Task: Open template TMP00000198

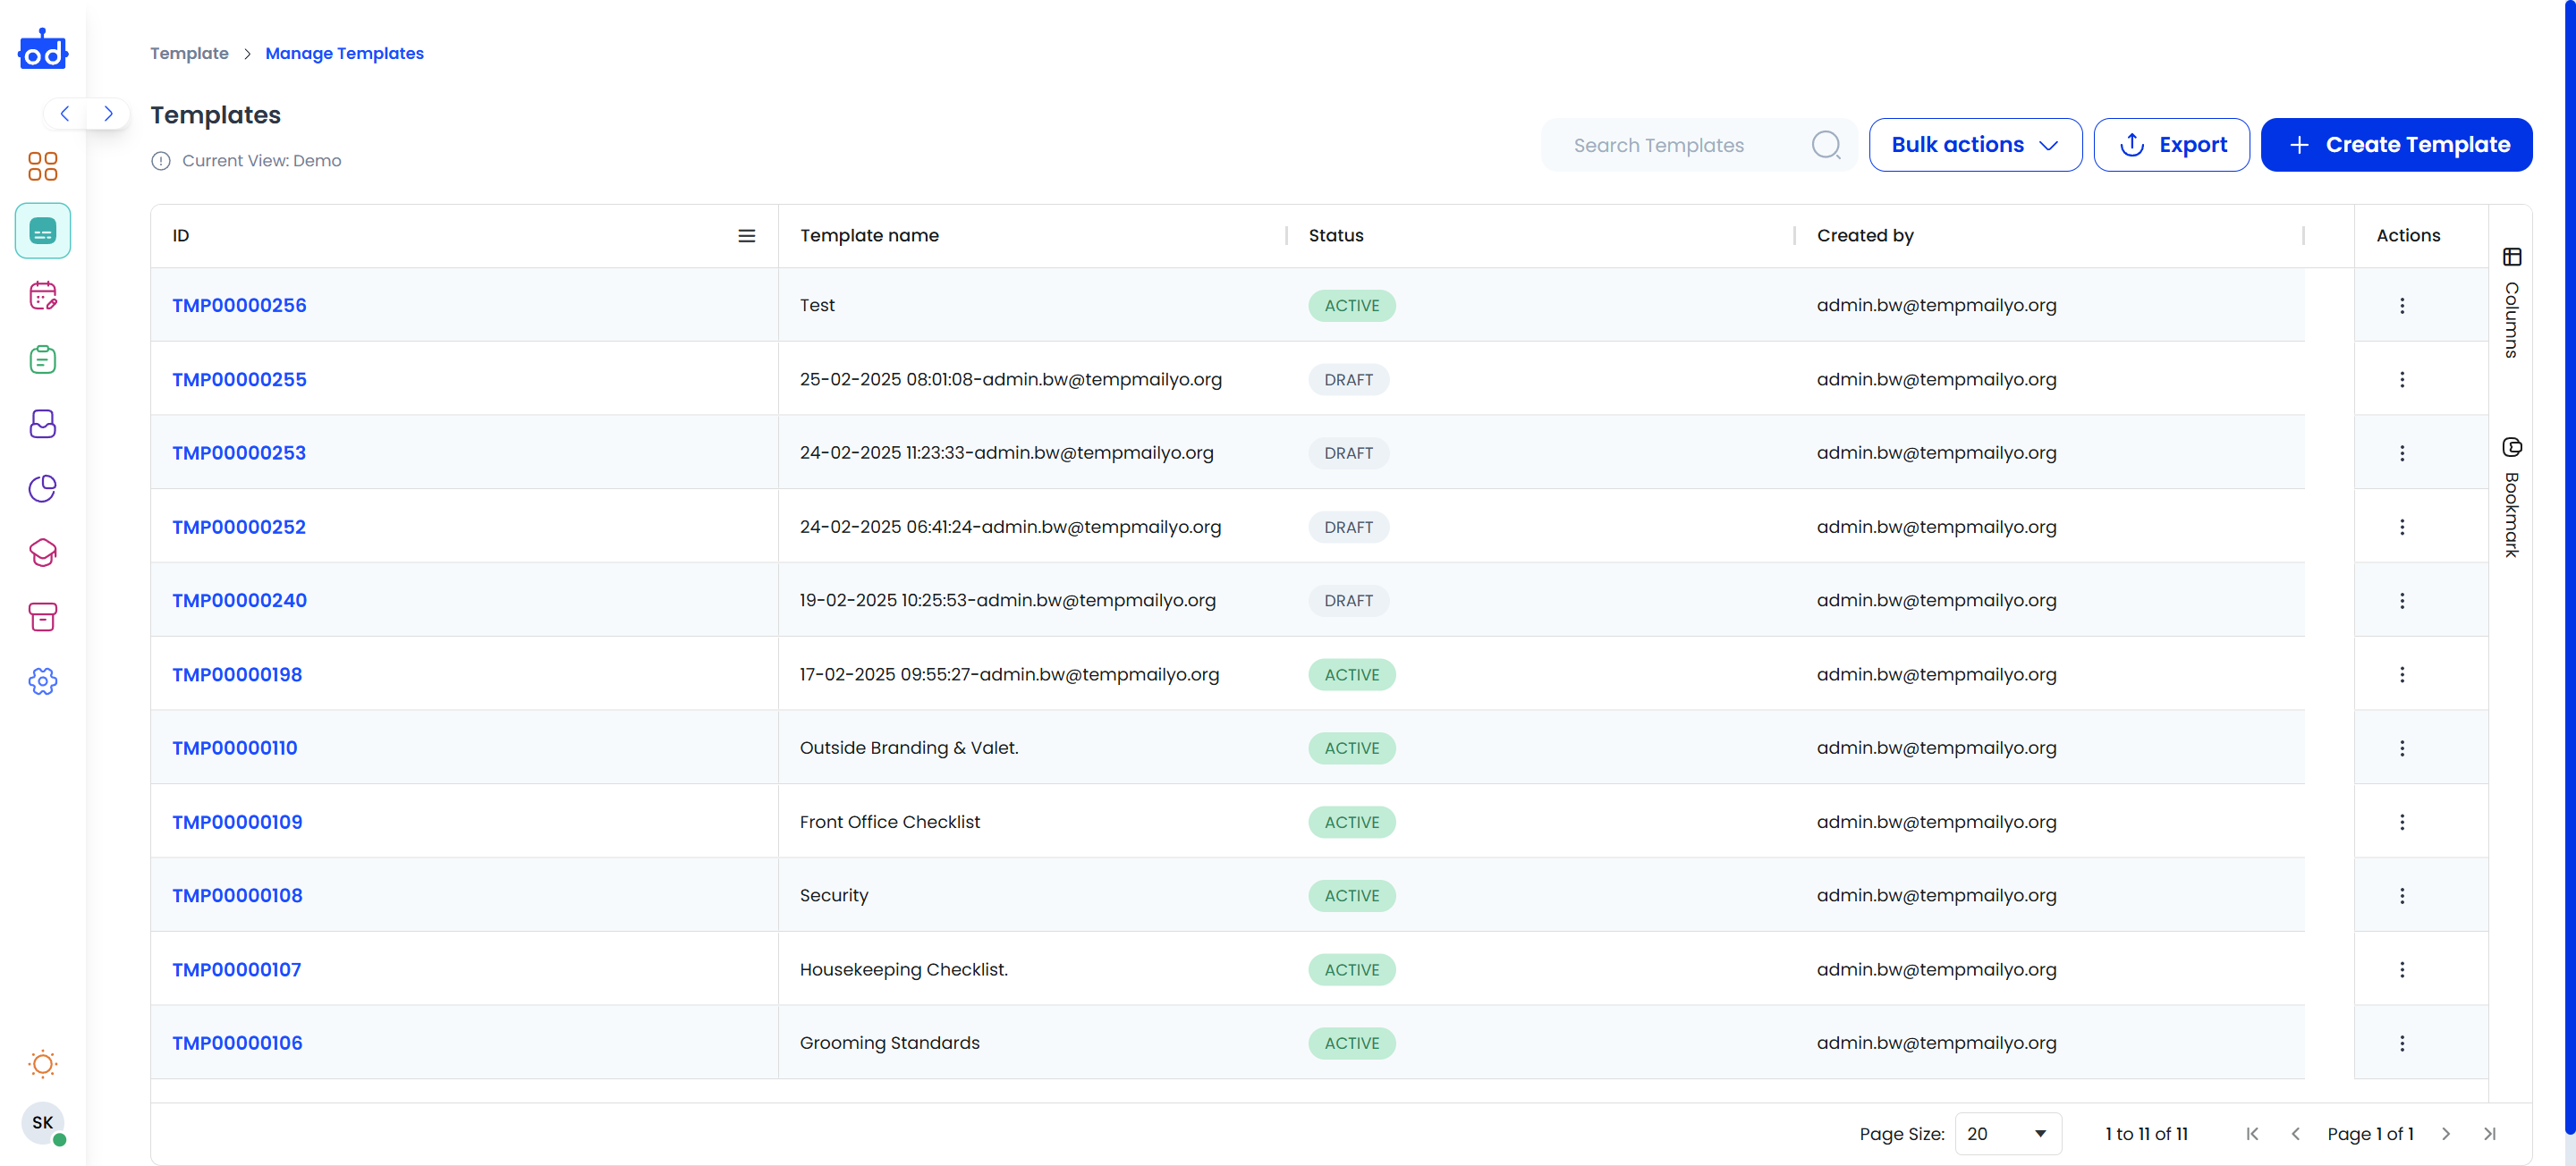Action: (237, 675)
